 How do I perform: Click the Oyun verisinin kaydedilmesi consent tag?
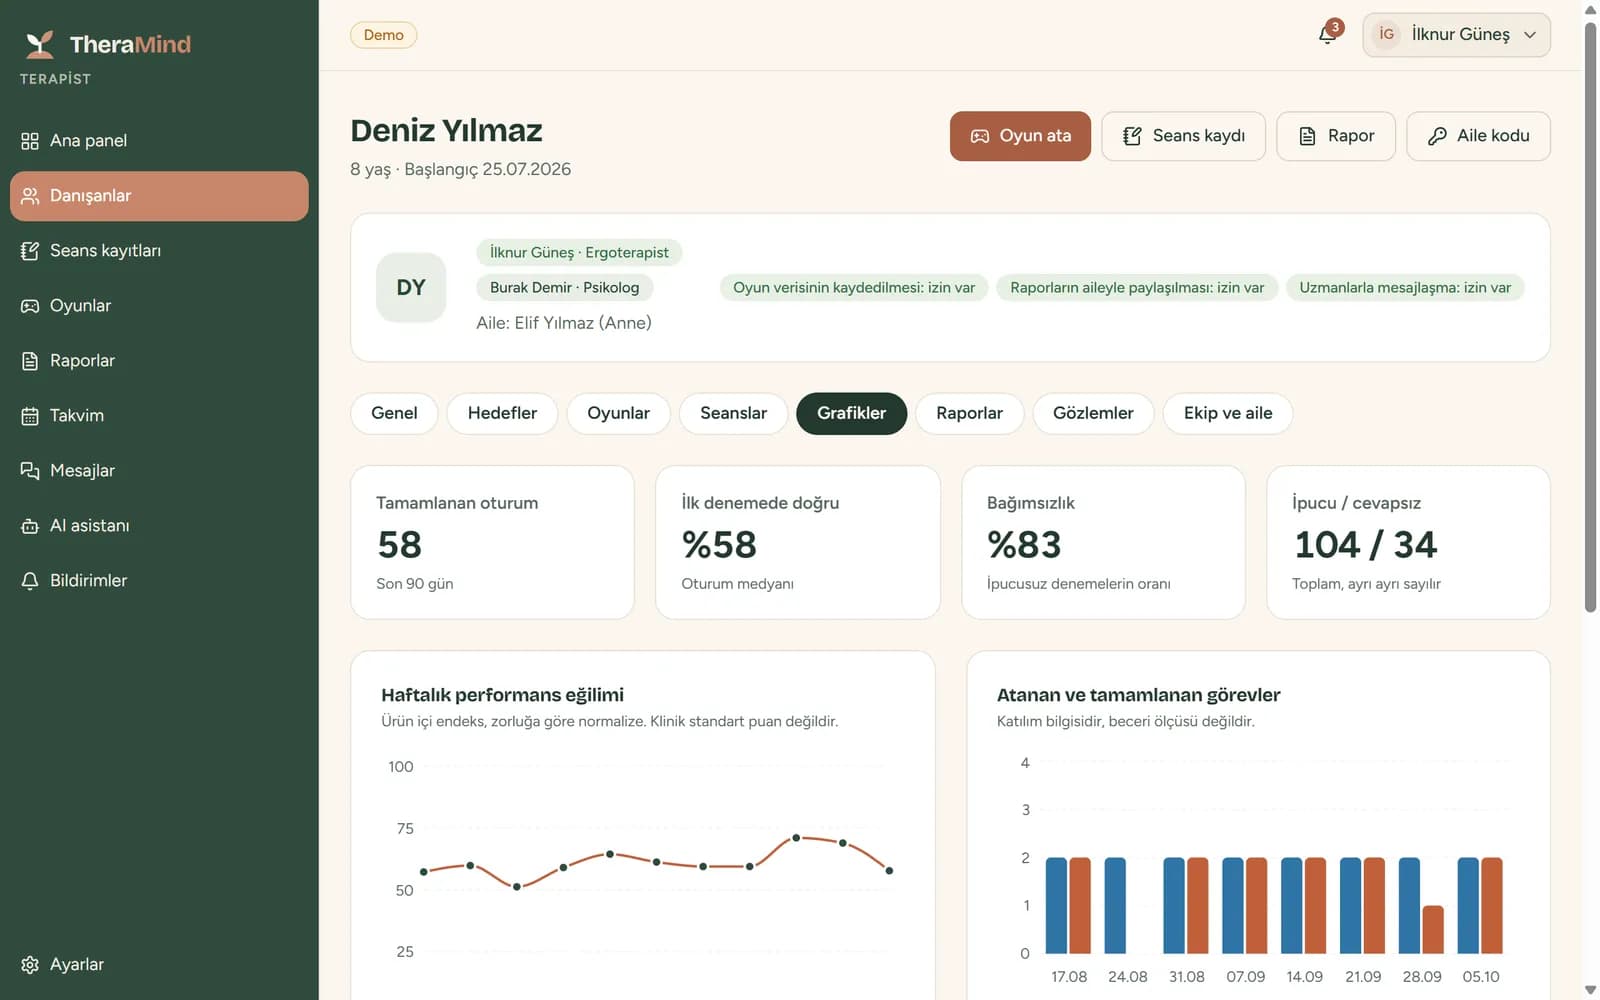pyautogui.click(x=854, y=288)
